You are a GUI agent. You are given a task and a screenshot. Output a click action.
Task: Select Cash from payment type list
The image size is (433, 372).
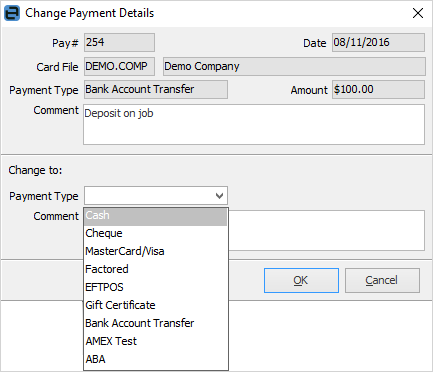pos(156,217)
